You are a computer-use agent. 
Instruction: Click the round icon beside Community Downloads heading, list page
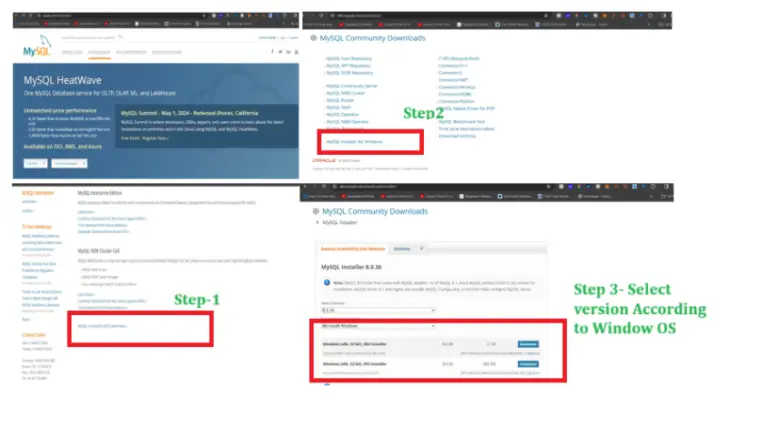(x=313, y=38)
